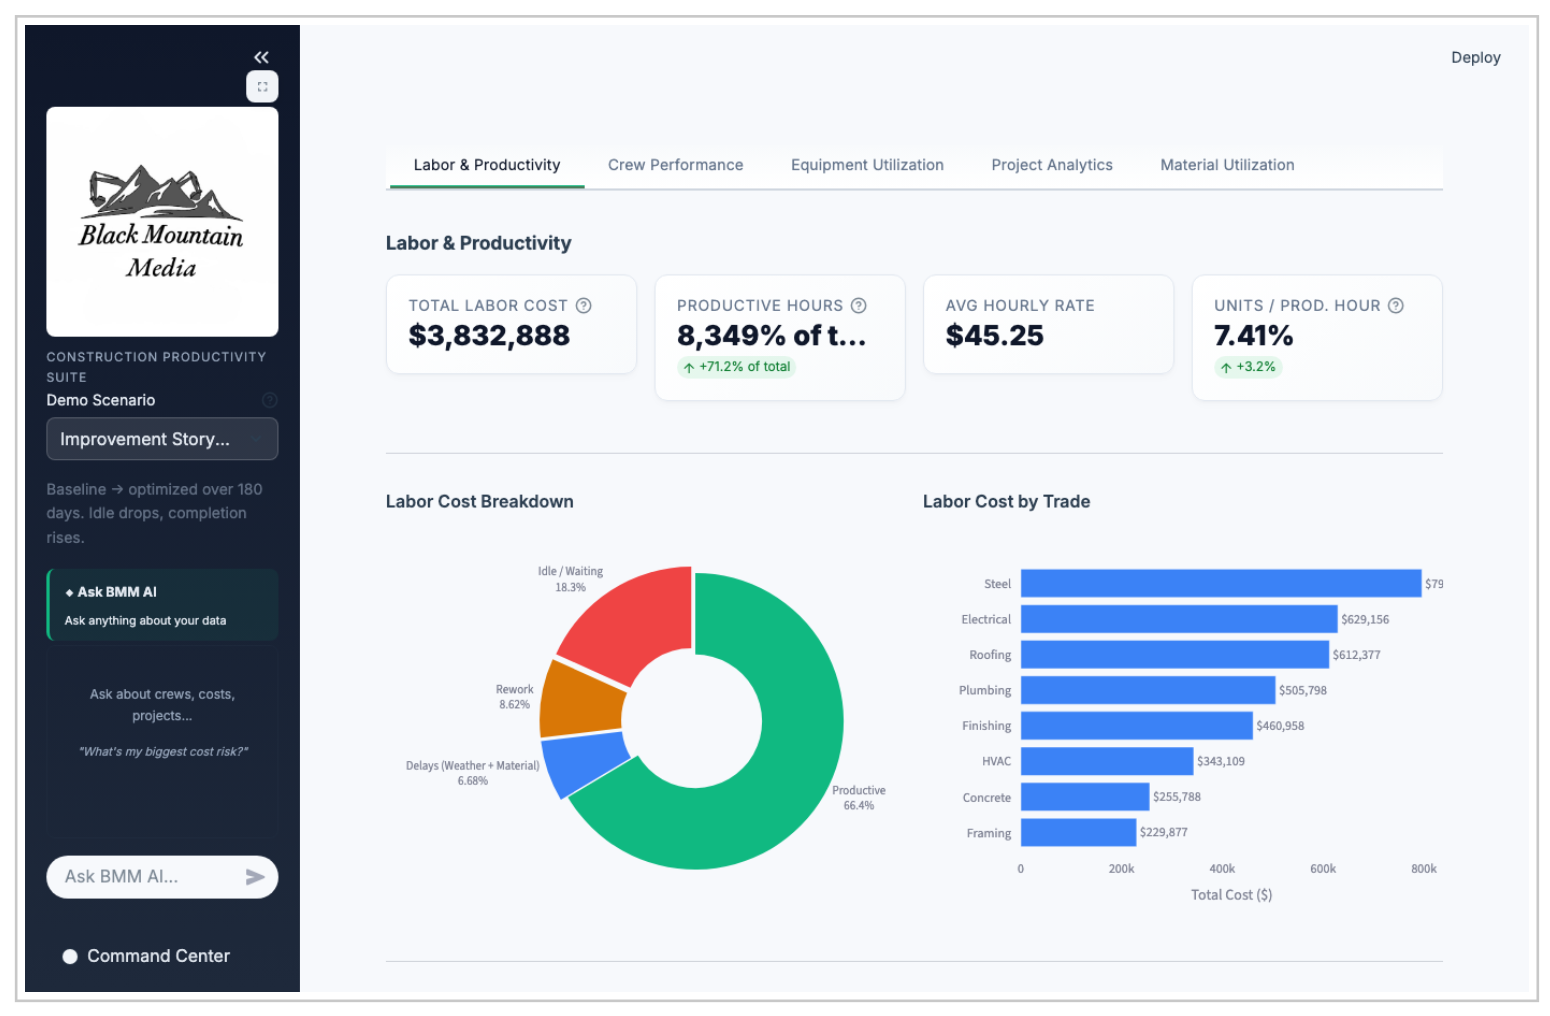Click the Labor Cost by Trade chart title

tap(1006, 502)
